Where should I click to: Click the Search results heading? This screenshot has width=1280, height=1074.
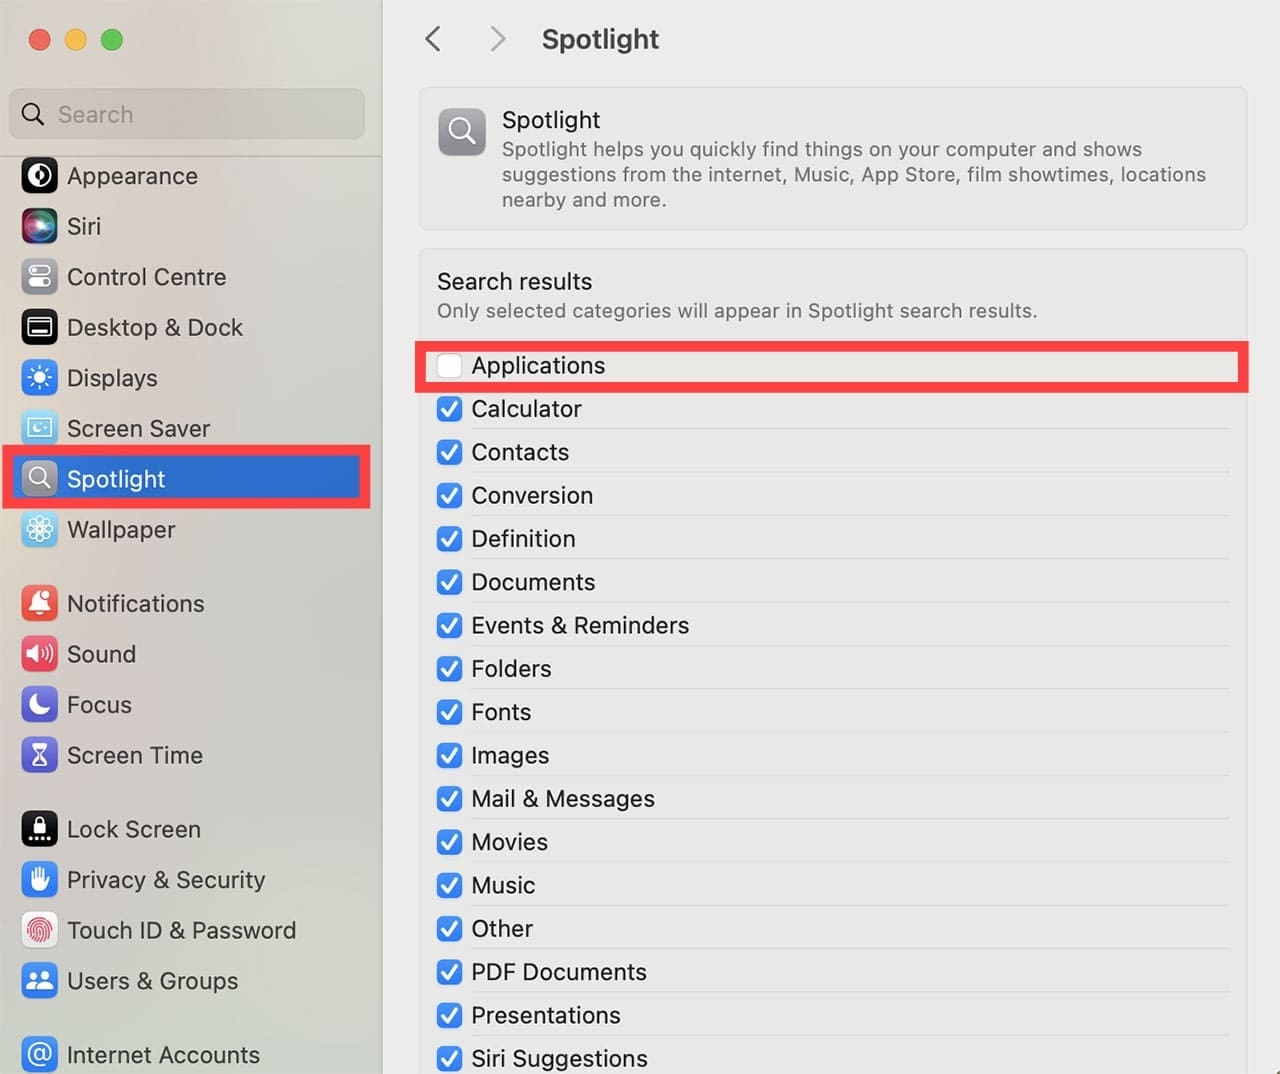pos(514,282)
